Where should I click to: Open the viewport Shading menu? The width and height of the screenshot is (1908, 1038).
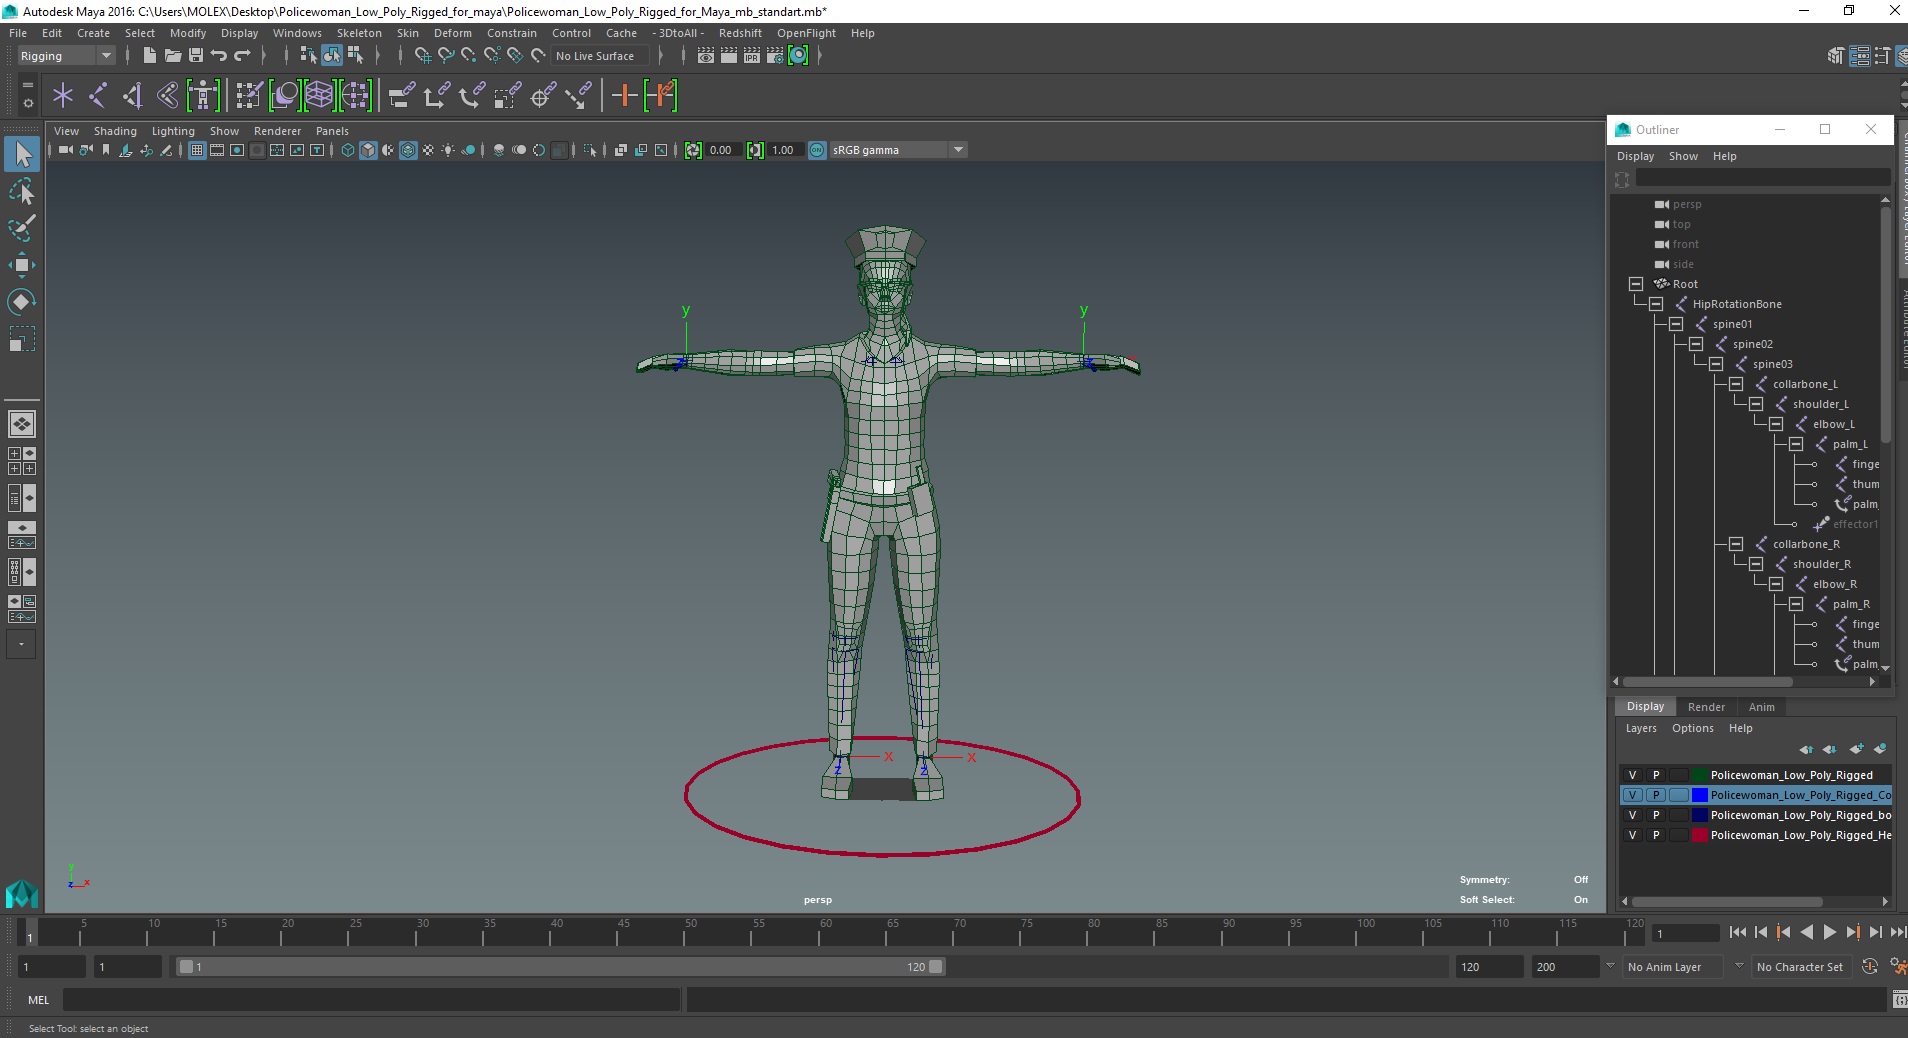(x=115, y=131)
